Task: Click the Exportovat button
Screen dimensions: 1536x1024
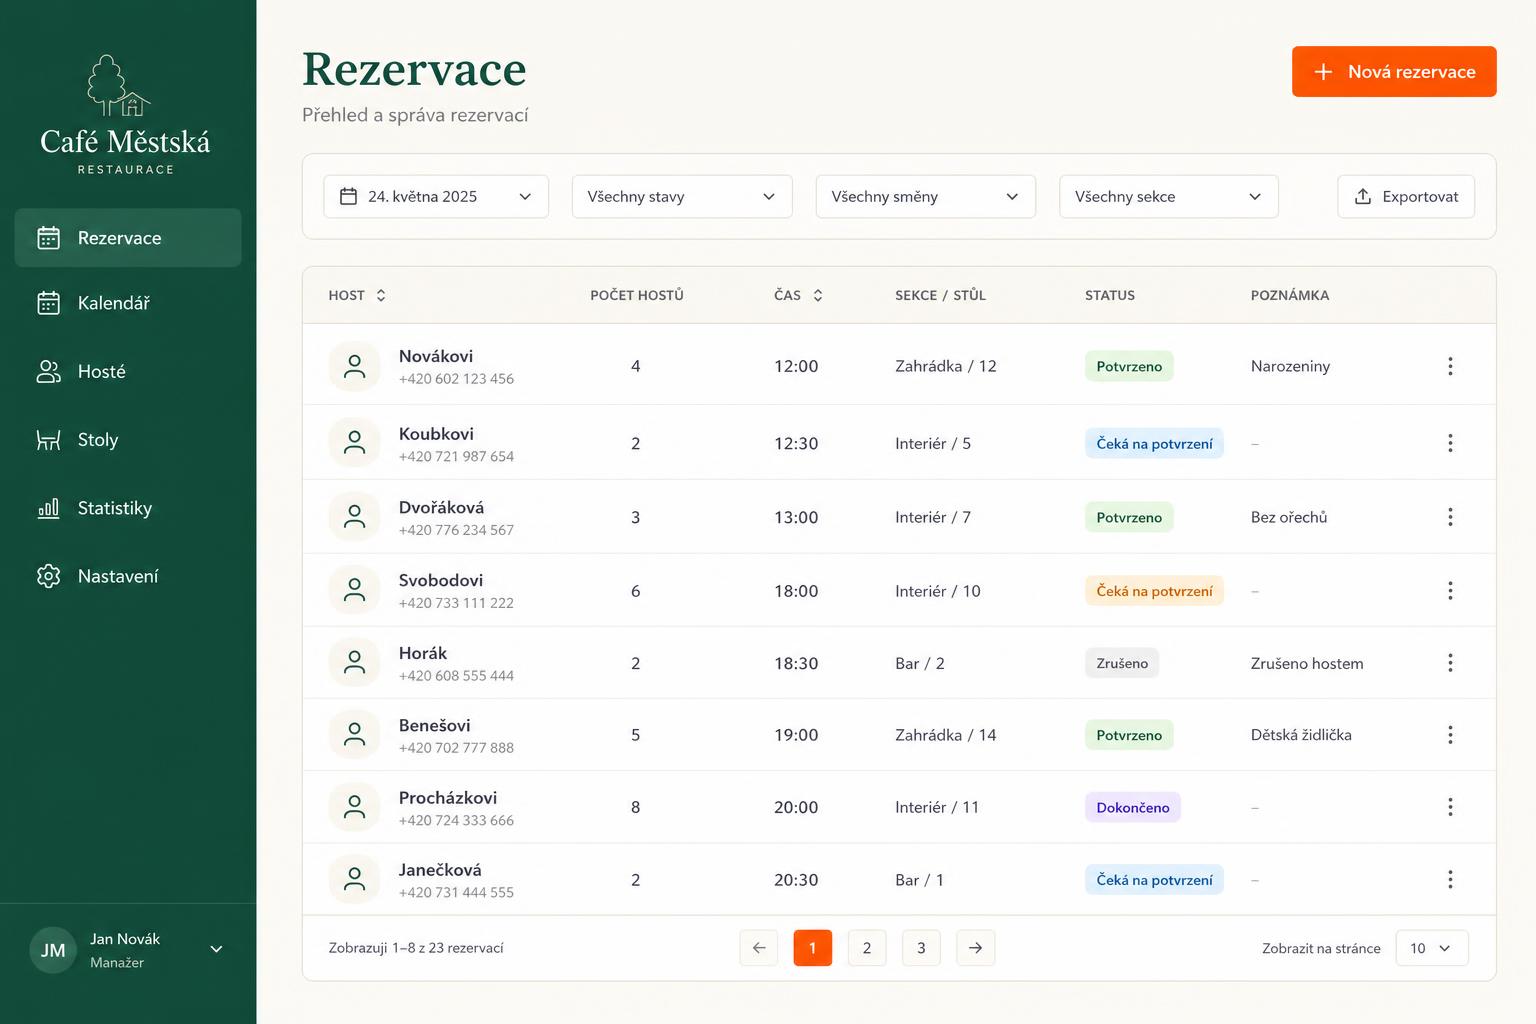Action: [x=1406, y=197]
